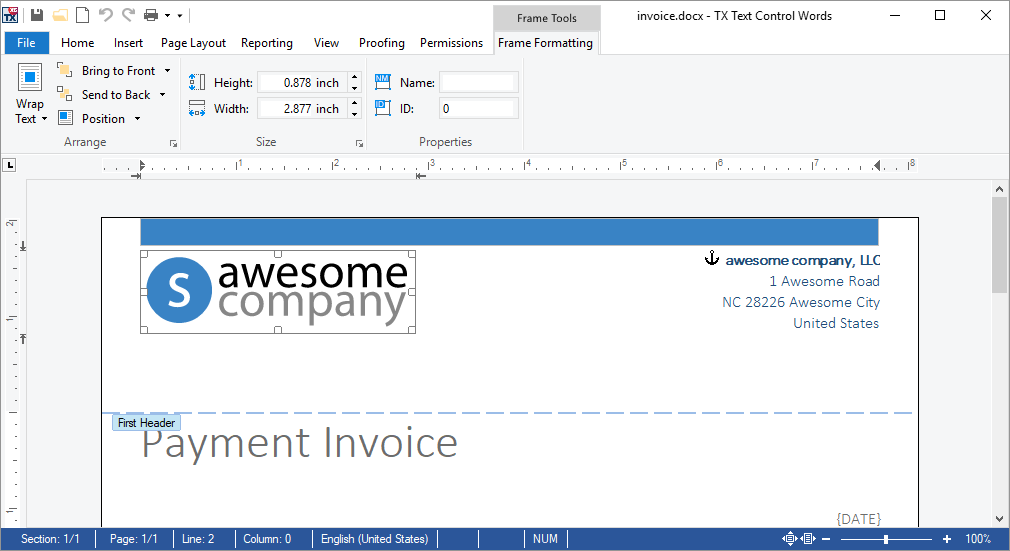Switch to the Home tab
The height and width of the screenshot is (551, 1010).
[x=77, y=43]
